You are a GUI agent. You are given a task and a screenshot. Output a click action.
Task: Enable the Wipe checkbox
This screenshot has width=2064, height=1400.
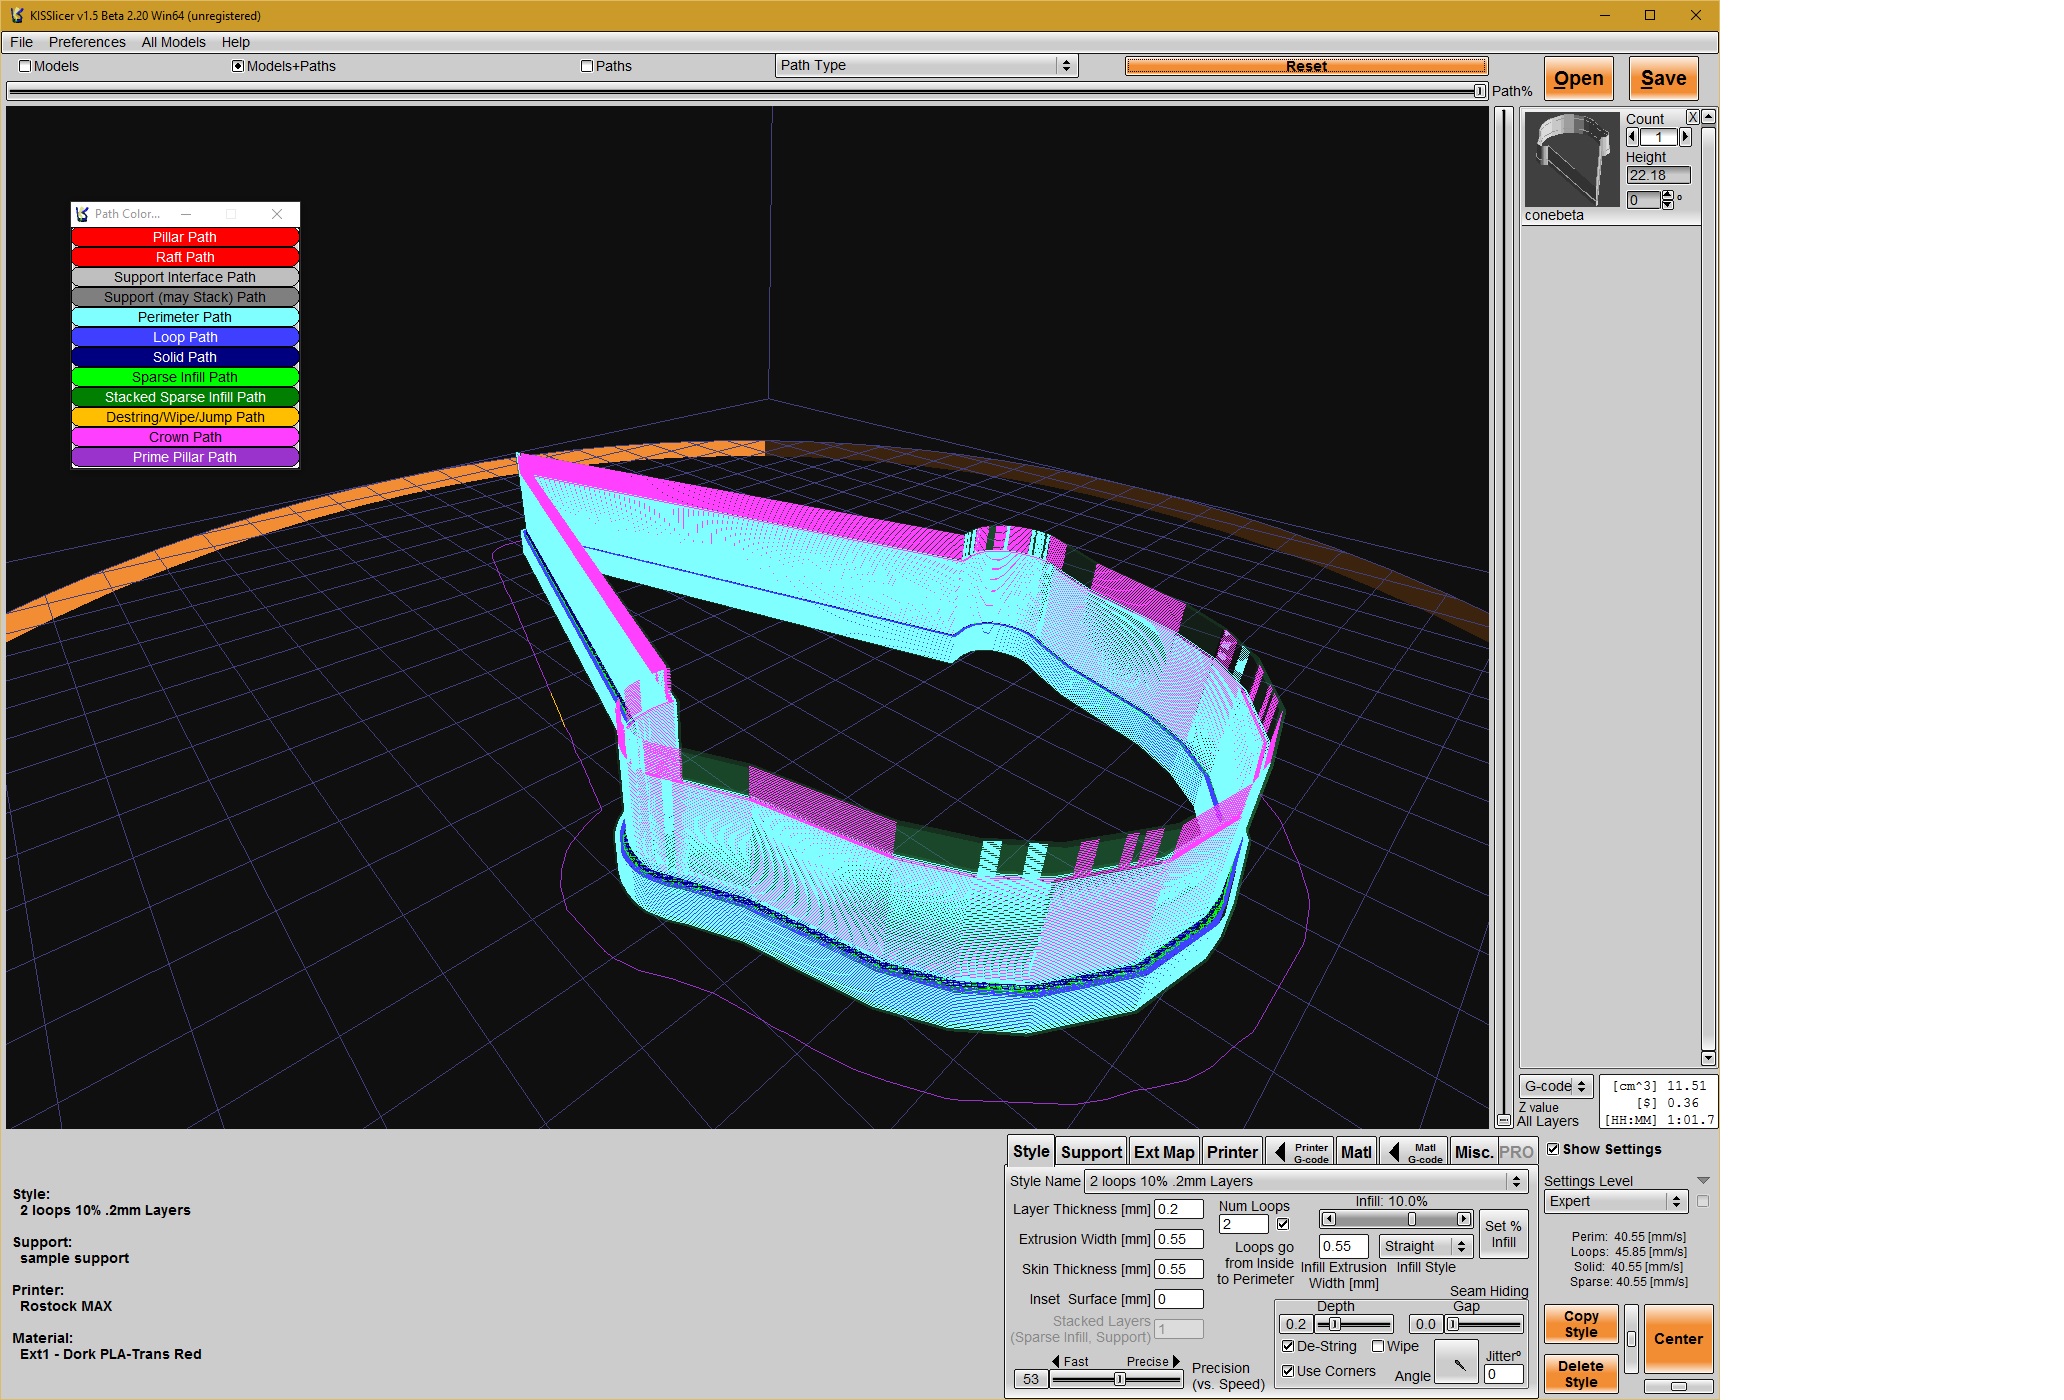tap(1378, 1346)
